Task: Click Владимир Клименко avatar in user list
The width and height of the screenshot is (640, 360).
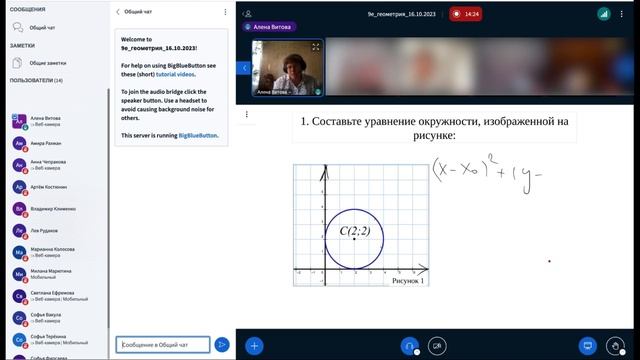Action: pos(19,209)
